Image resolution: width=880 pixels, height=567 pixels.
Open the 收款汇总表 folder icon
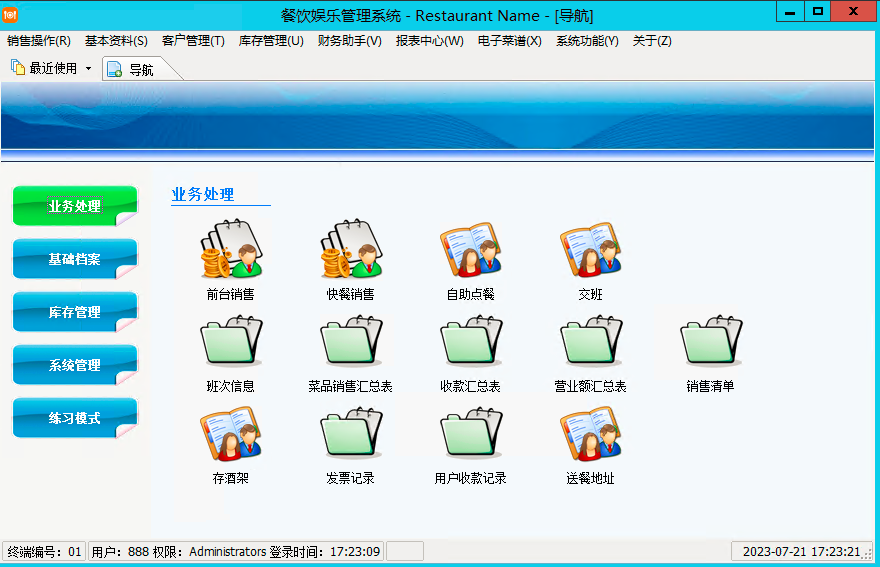pyautogui.click(x=470, y=342)
